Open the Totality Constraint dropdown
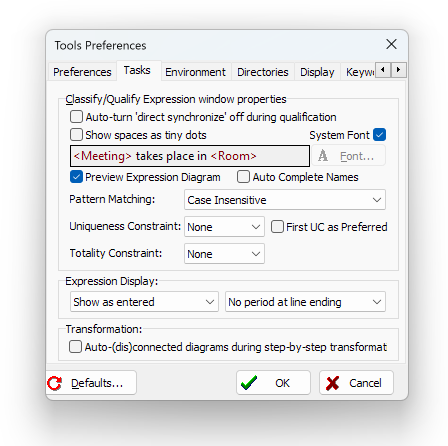This screenshot has width=448, height=446. coord(224,254)
